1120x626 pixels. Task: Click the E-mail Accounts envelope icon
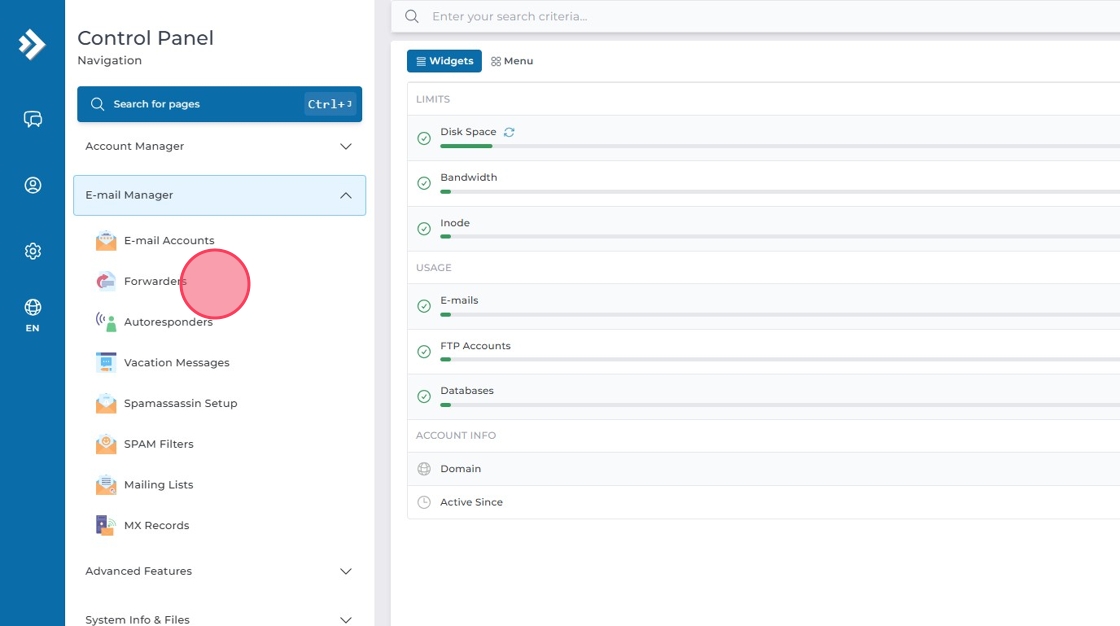[106, 241]
